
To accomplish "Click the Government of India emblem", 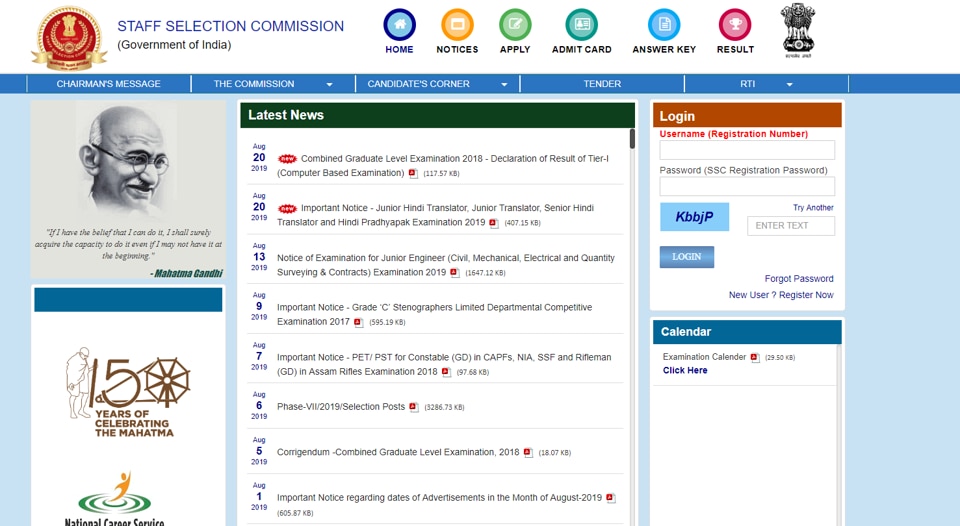I will [x=798, y=30].
